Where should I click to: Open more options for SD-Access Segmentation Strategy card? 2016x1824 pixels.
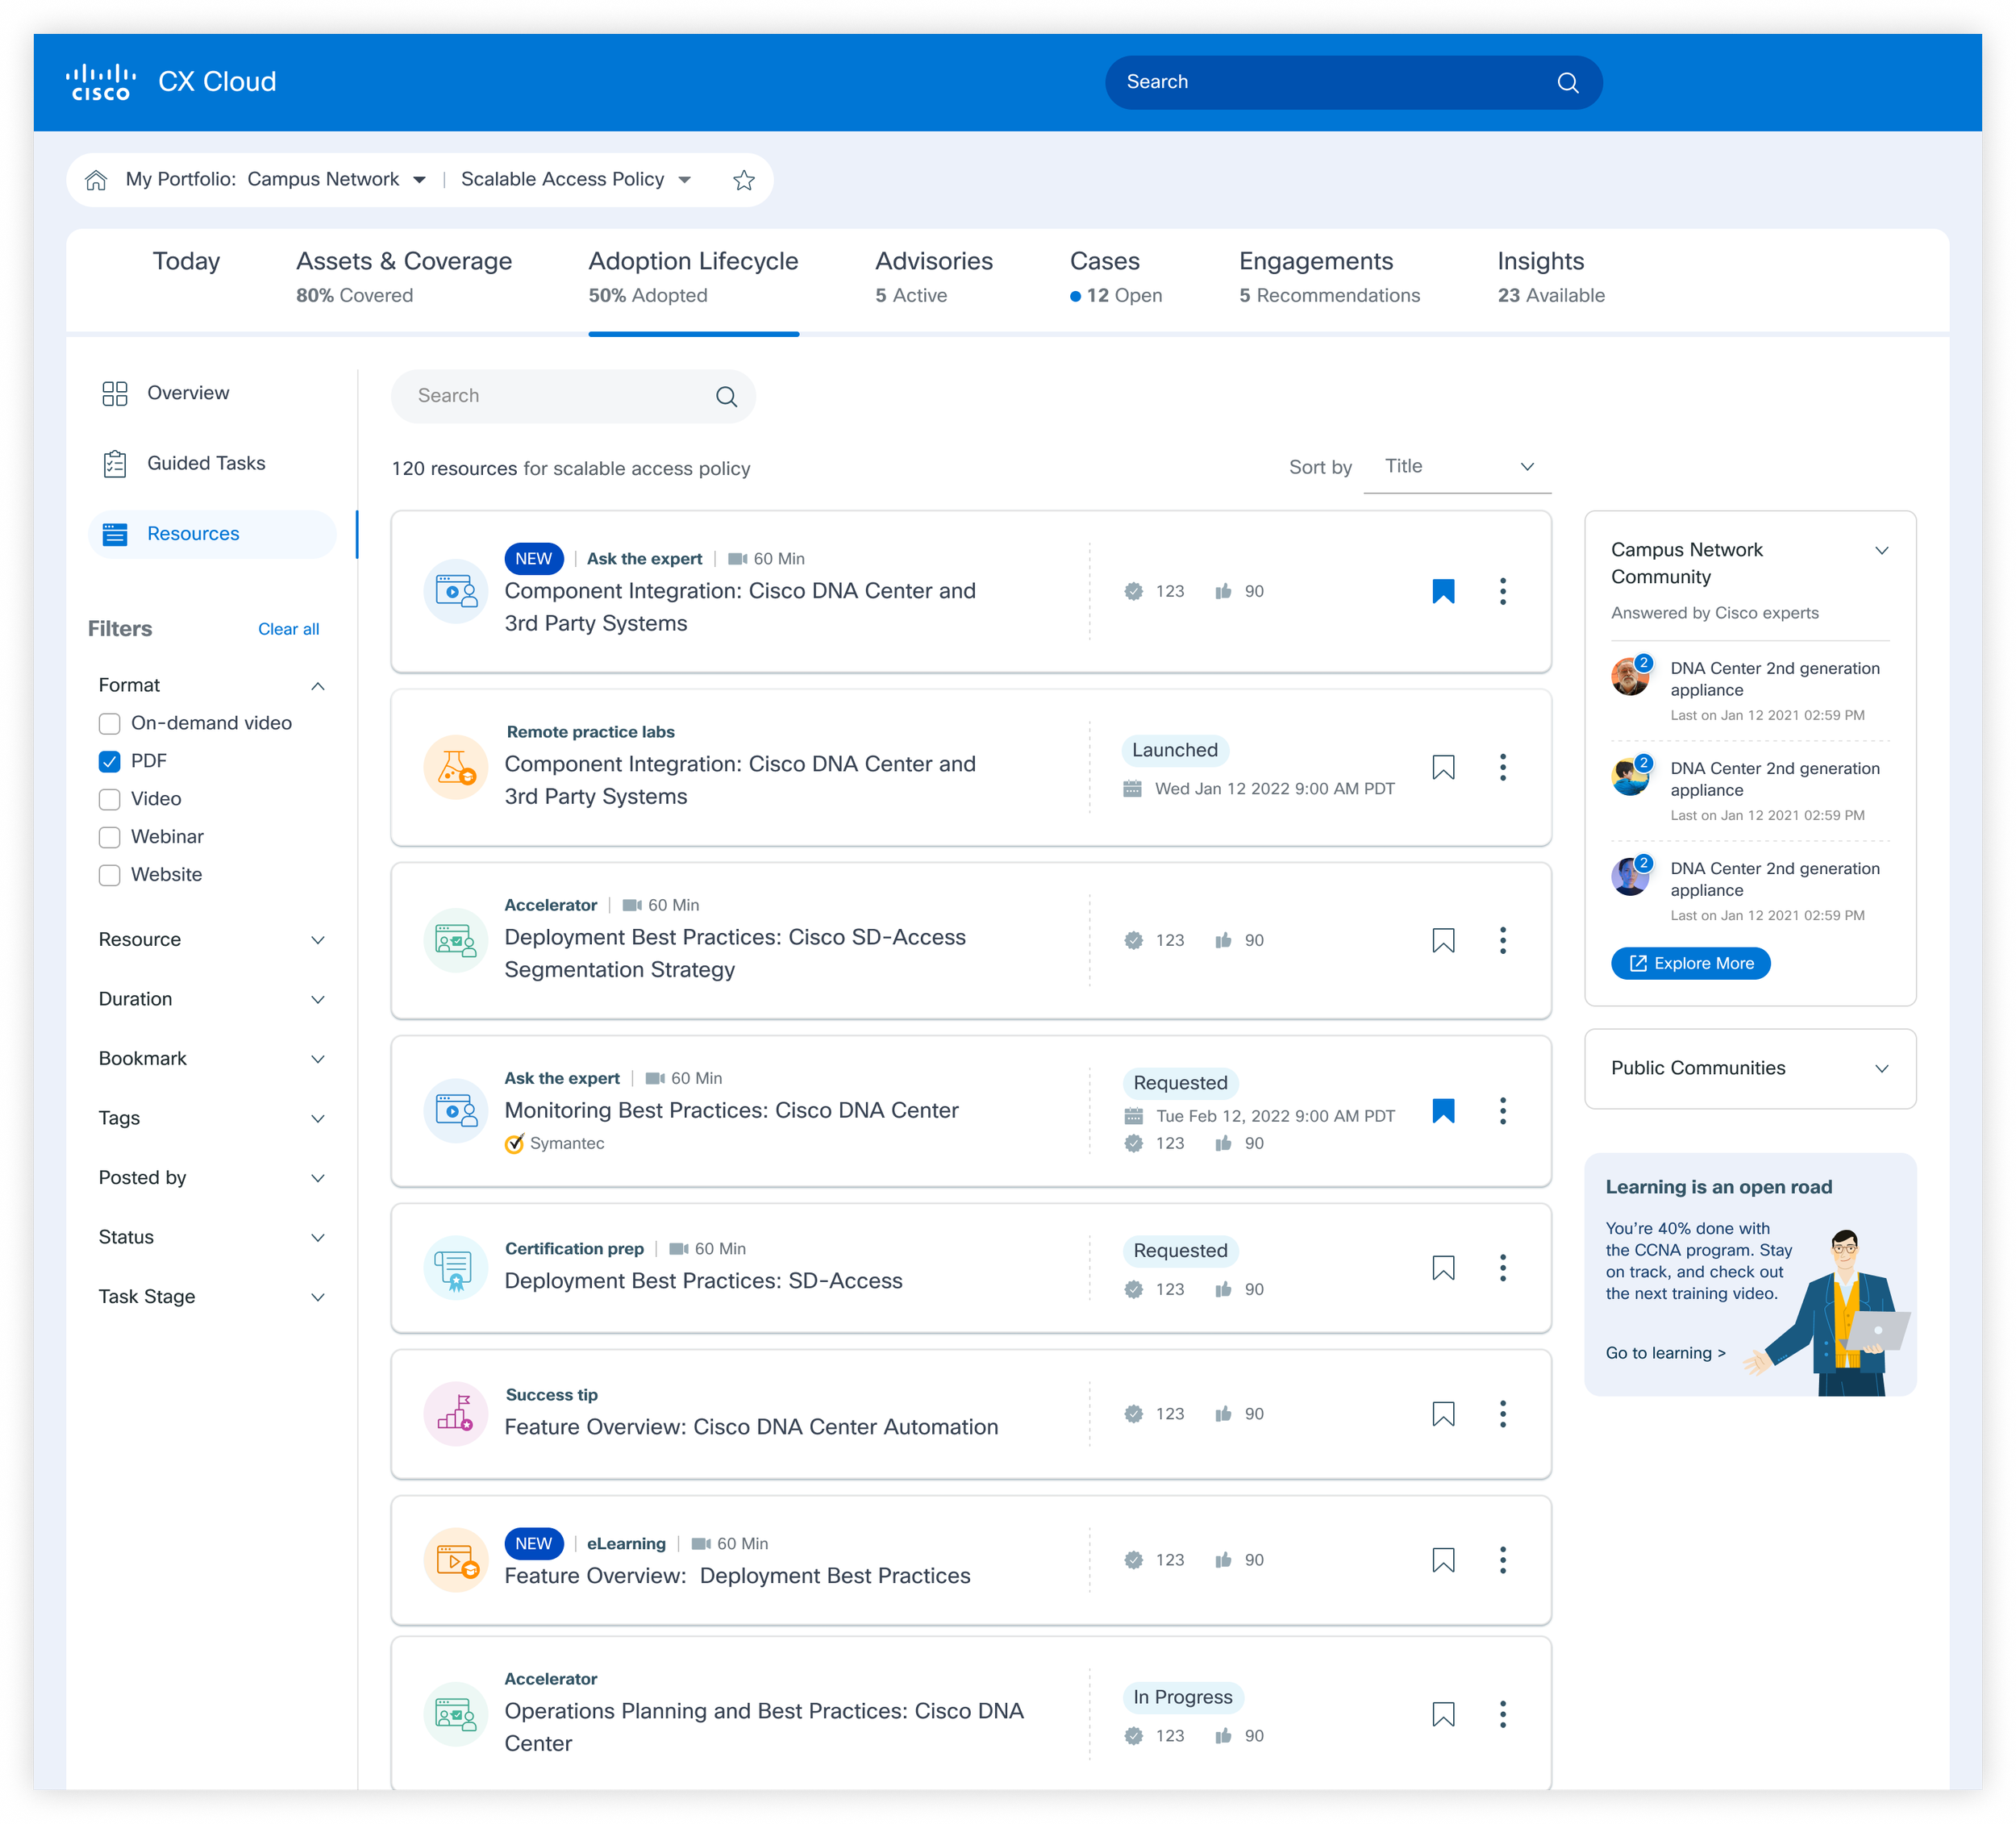[1502, 940]
